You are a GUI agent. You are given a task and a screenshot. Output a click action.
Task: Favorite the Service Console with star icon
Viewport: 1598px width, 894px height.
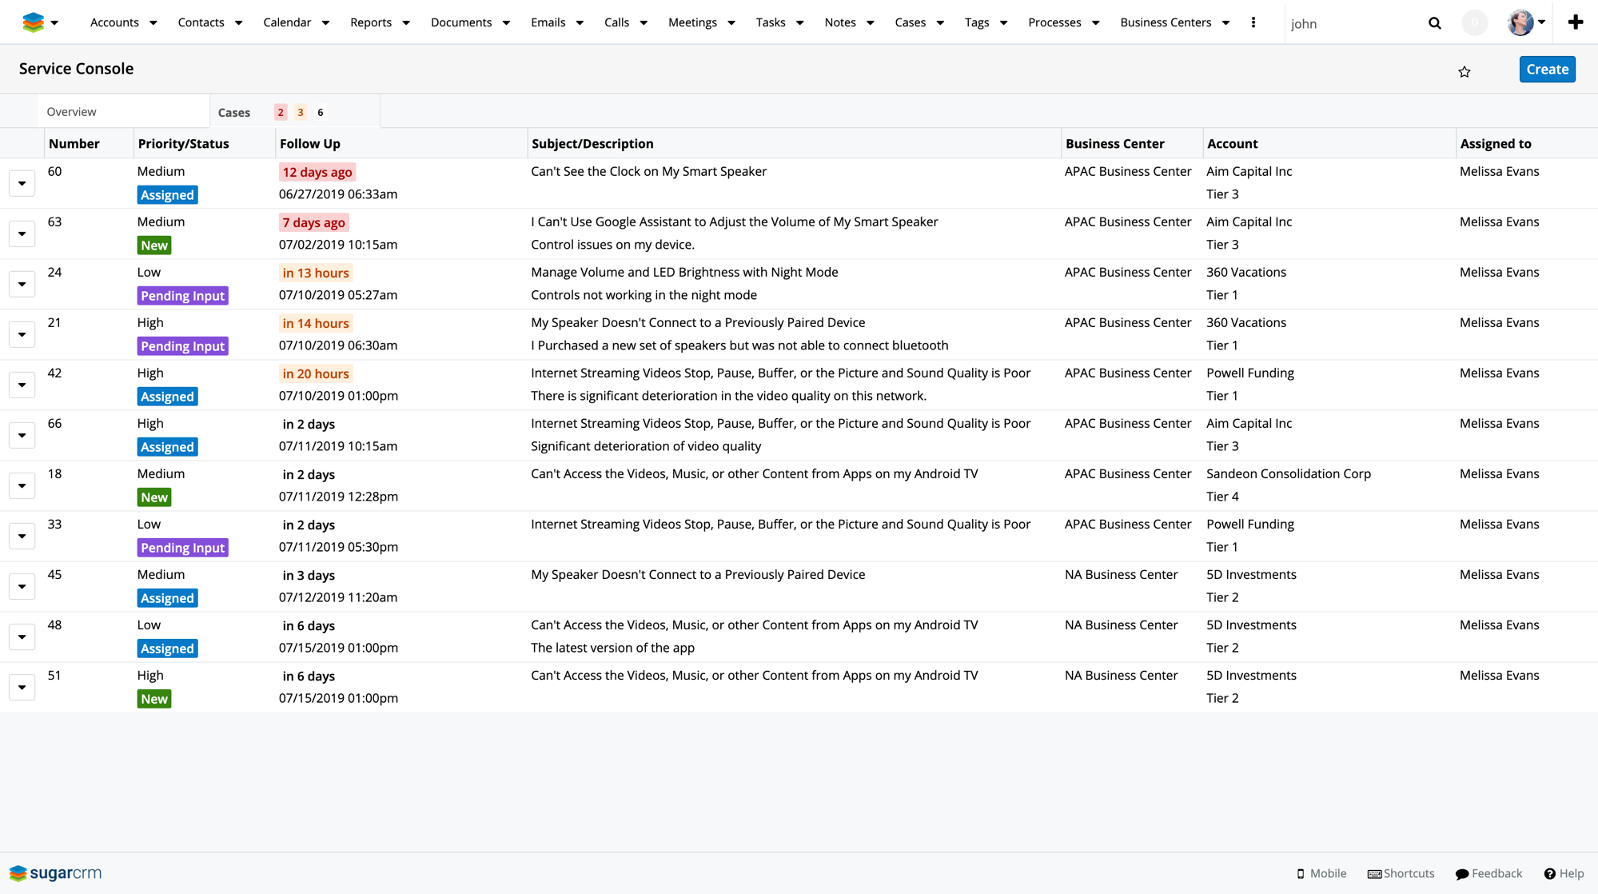pyautogui.click(x=1464, y=71)
